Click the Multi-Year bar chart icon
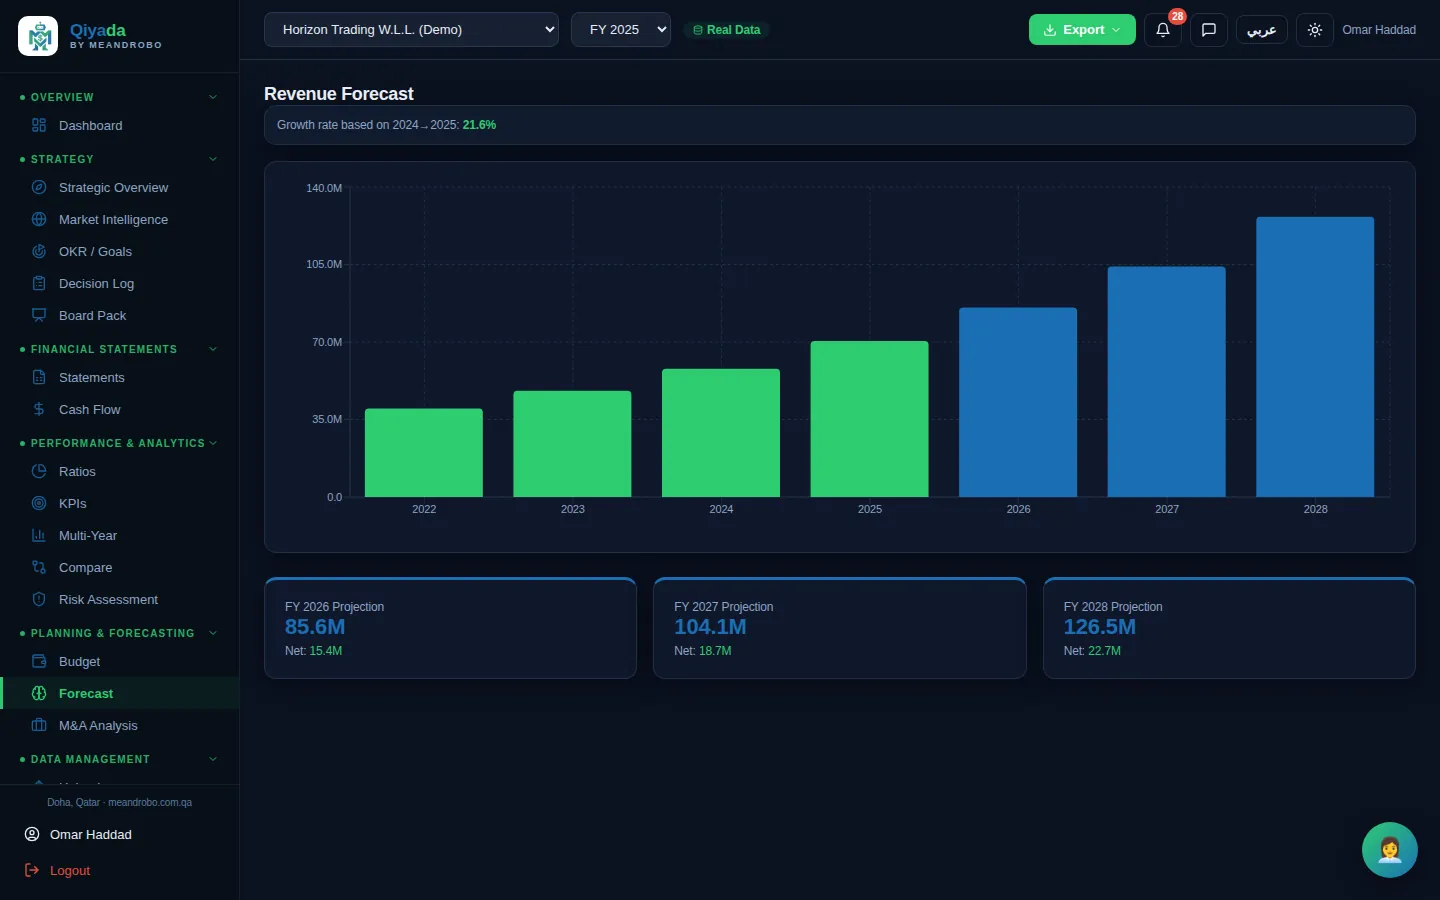 [39, 535]
